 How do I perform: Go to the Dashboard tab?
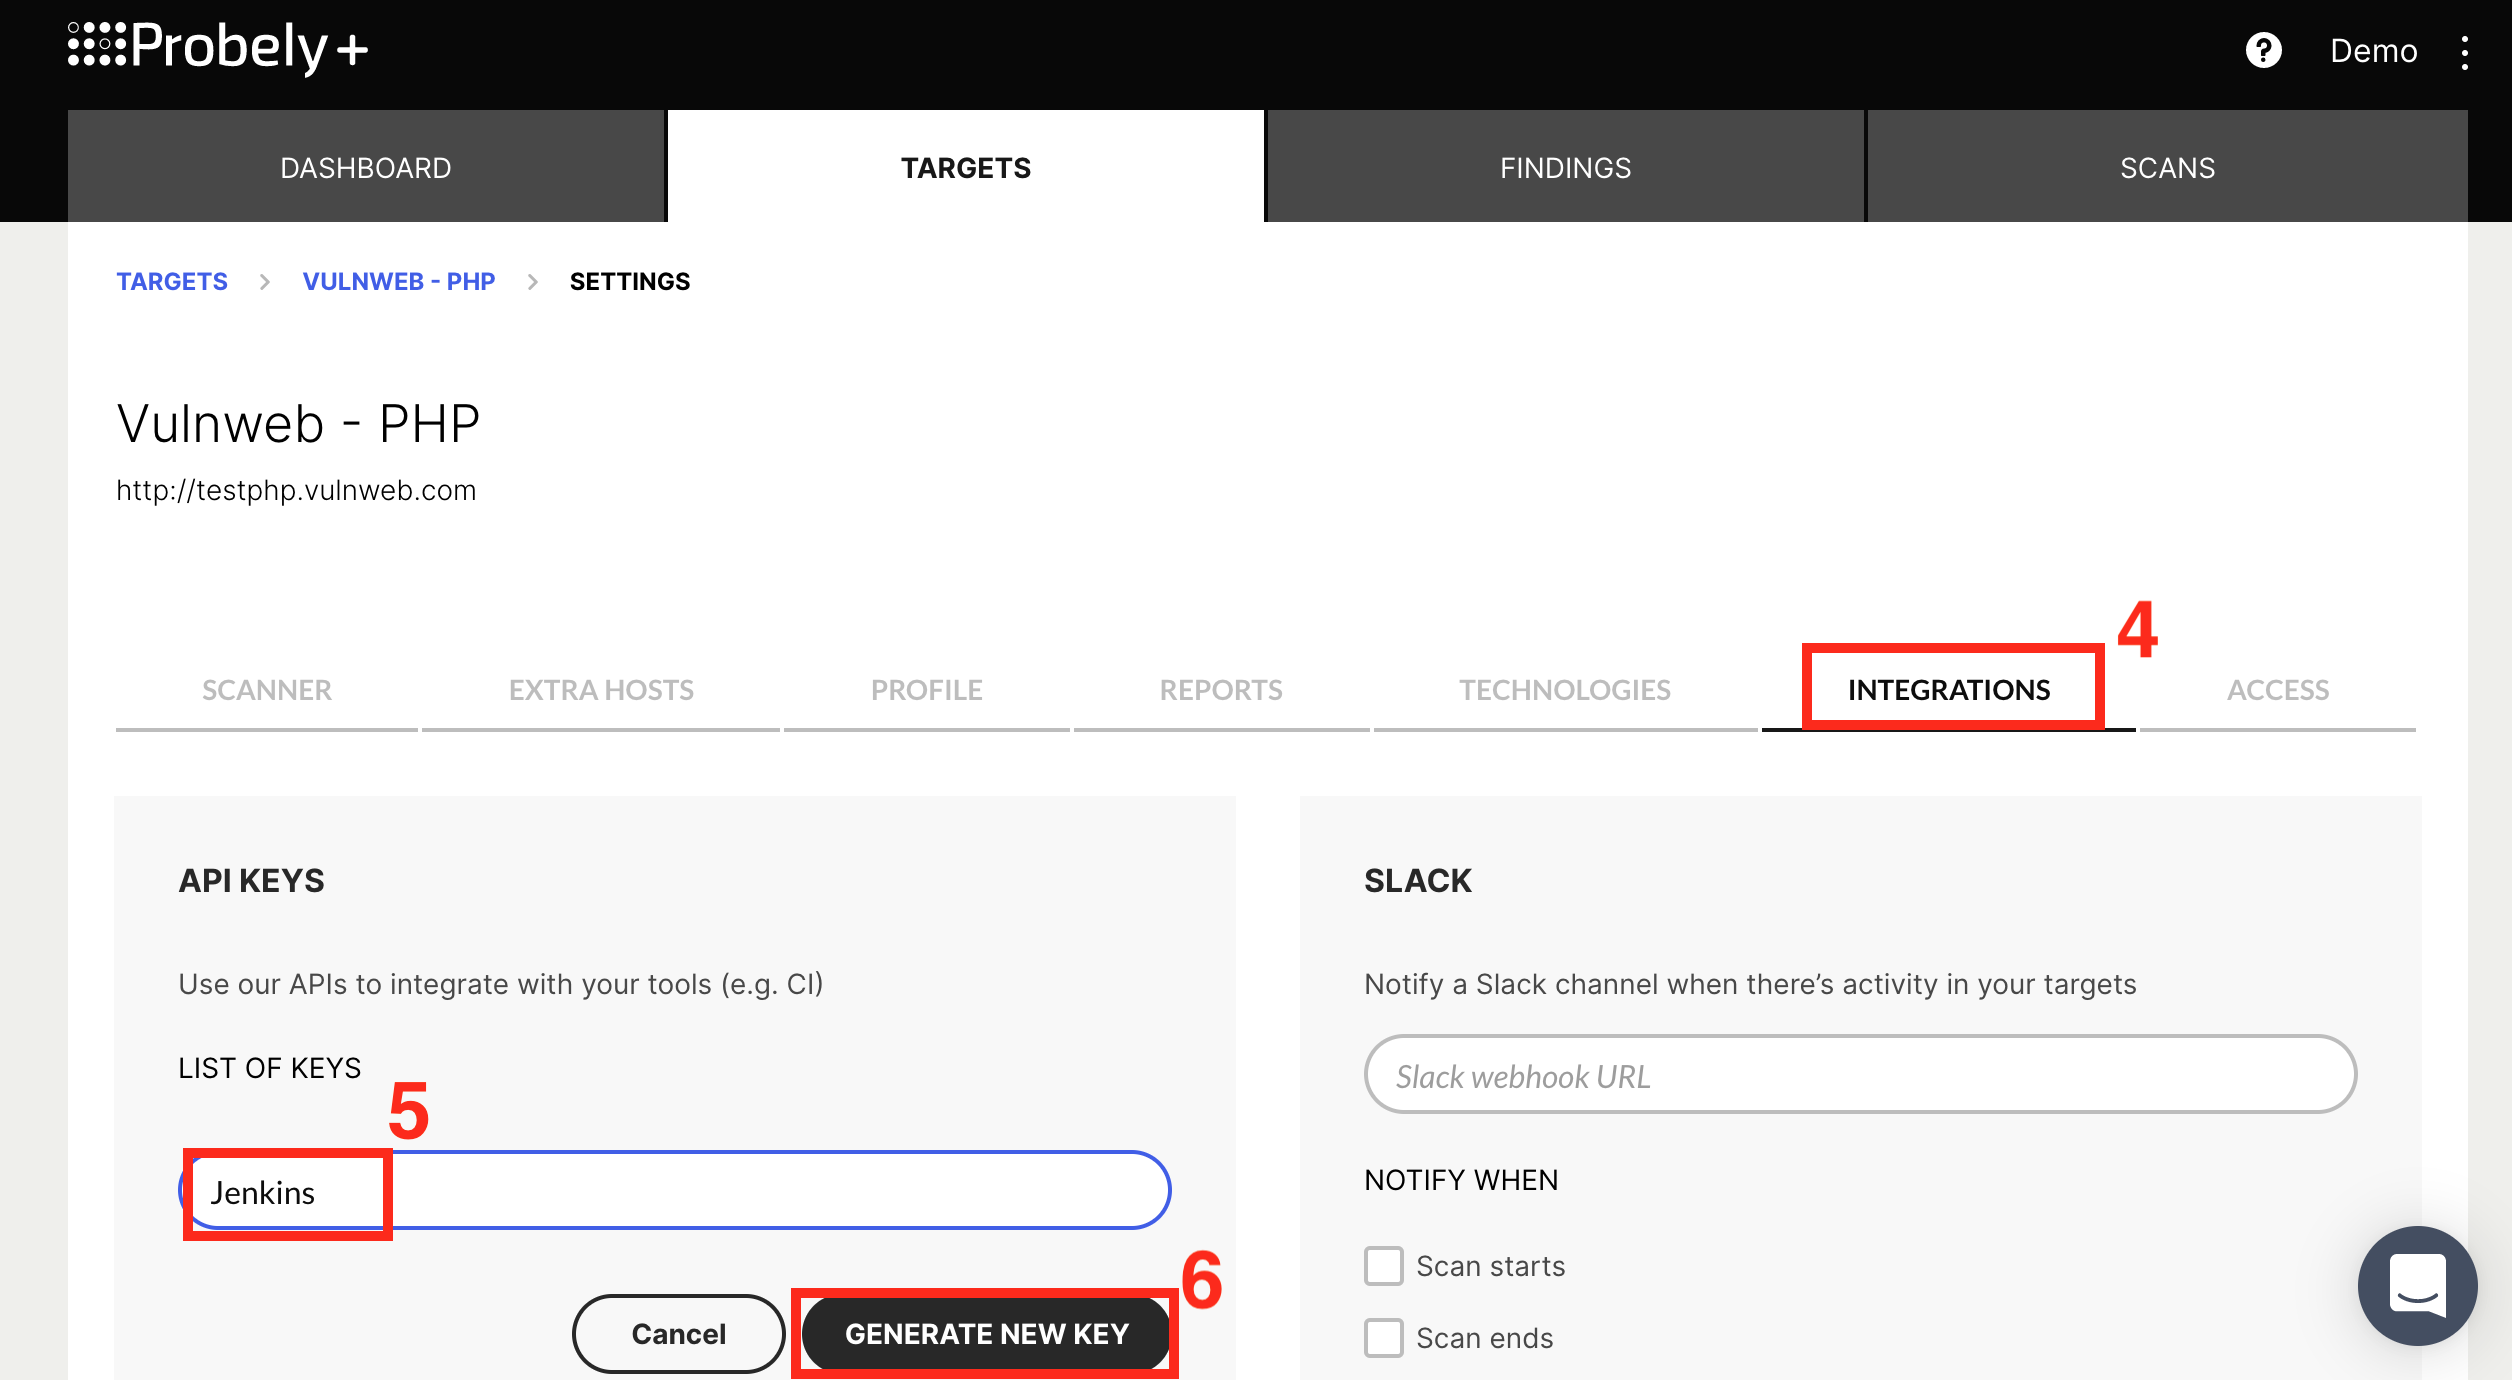(x=366, y=167)
